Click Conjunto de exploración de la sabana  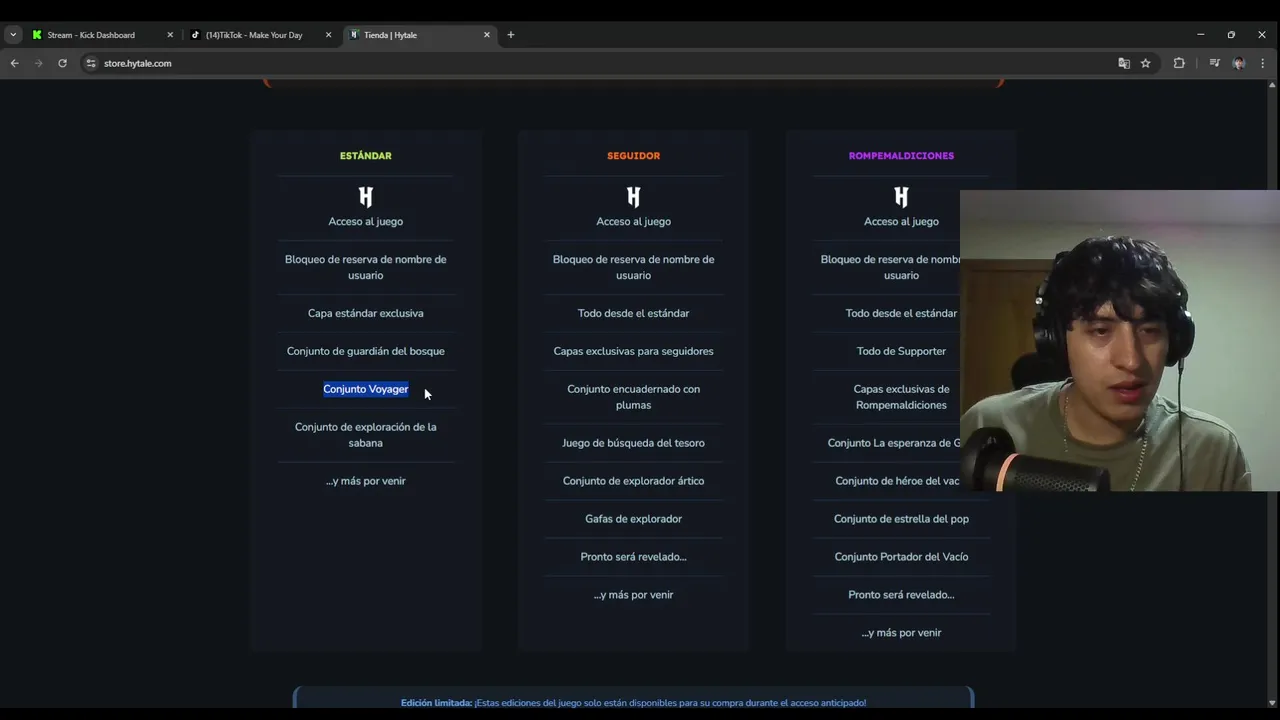[366, 435]
